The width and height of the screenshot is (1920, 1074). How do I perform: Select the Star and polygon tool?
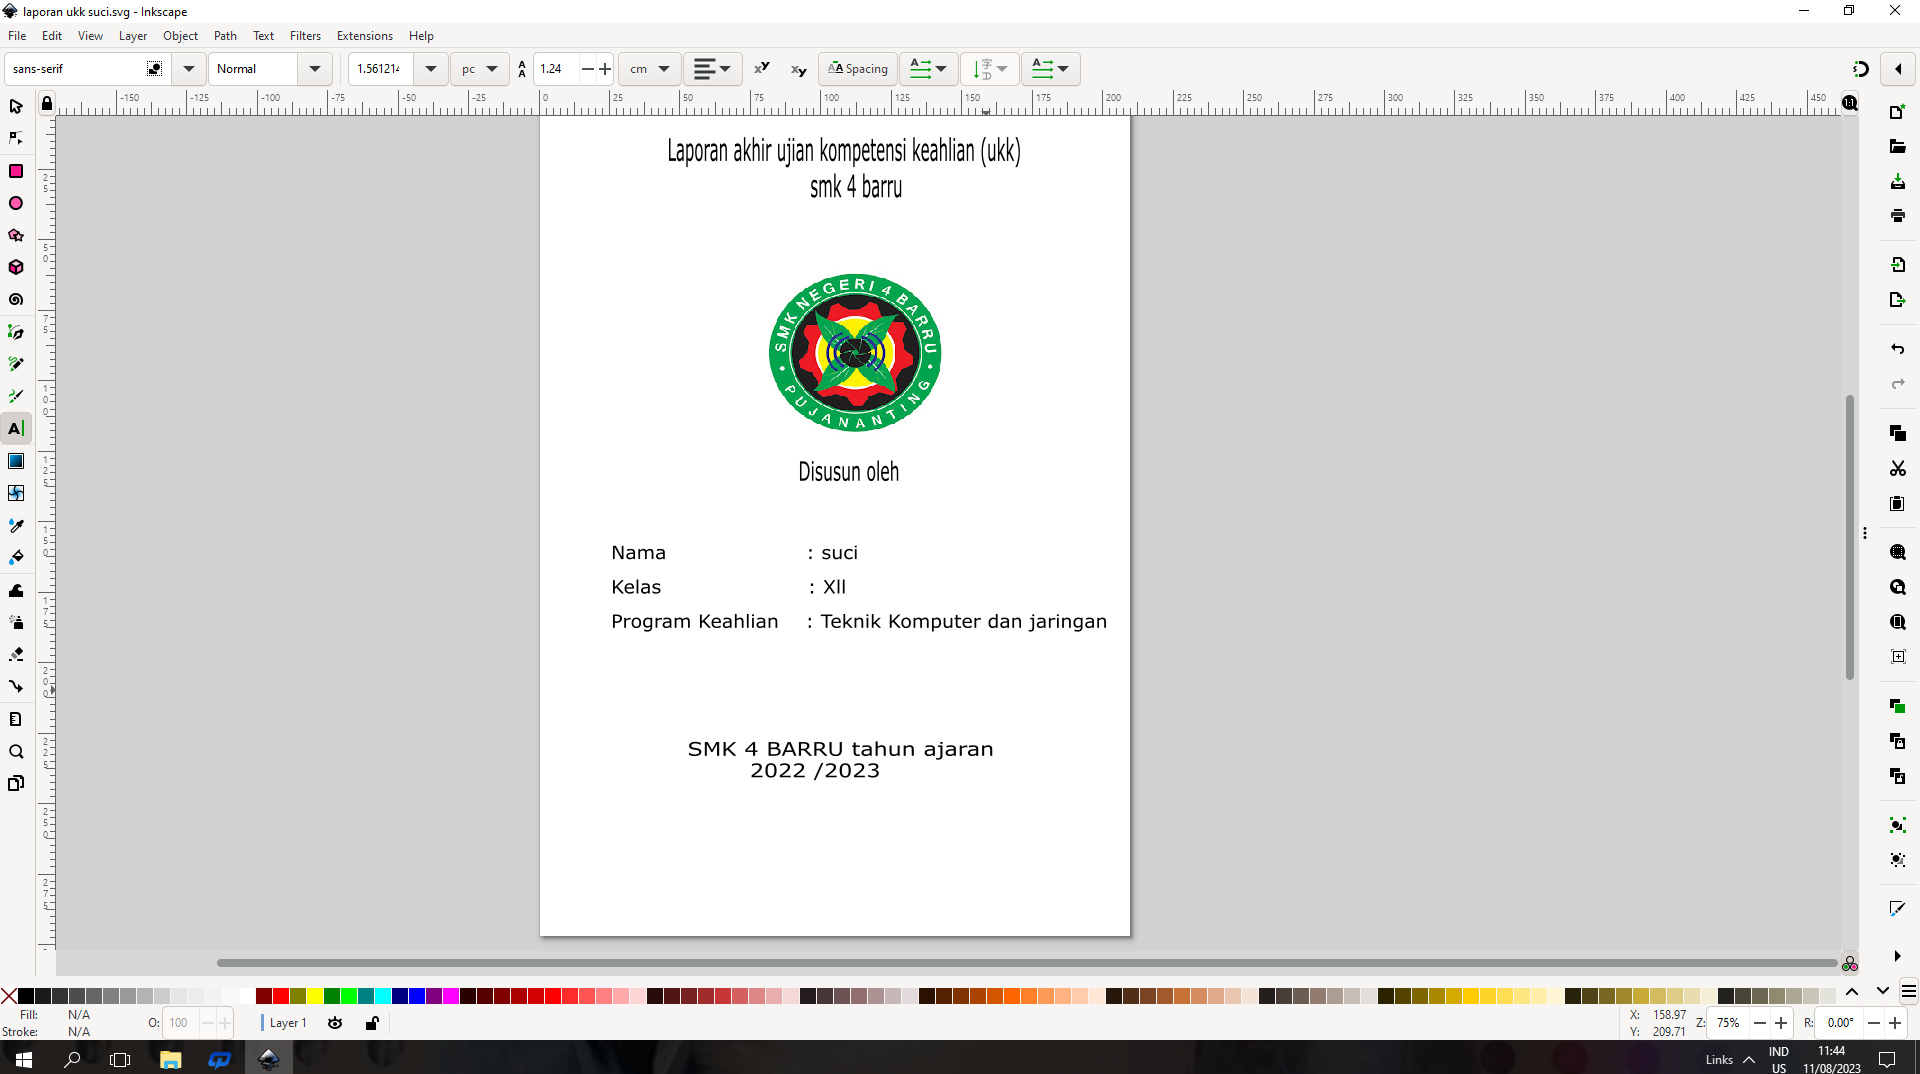point(16,235)
